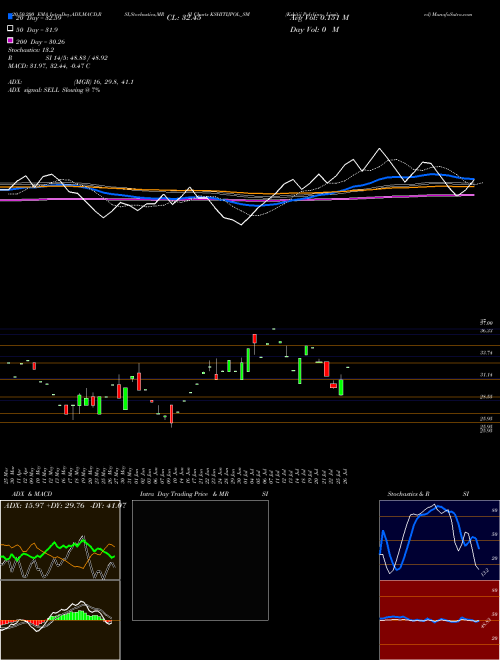Click the blue 20 Day legend swatch
The width and height of the screenshot is (500, 660).
tap(10, 16)
